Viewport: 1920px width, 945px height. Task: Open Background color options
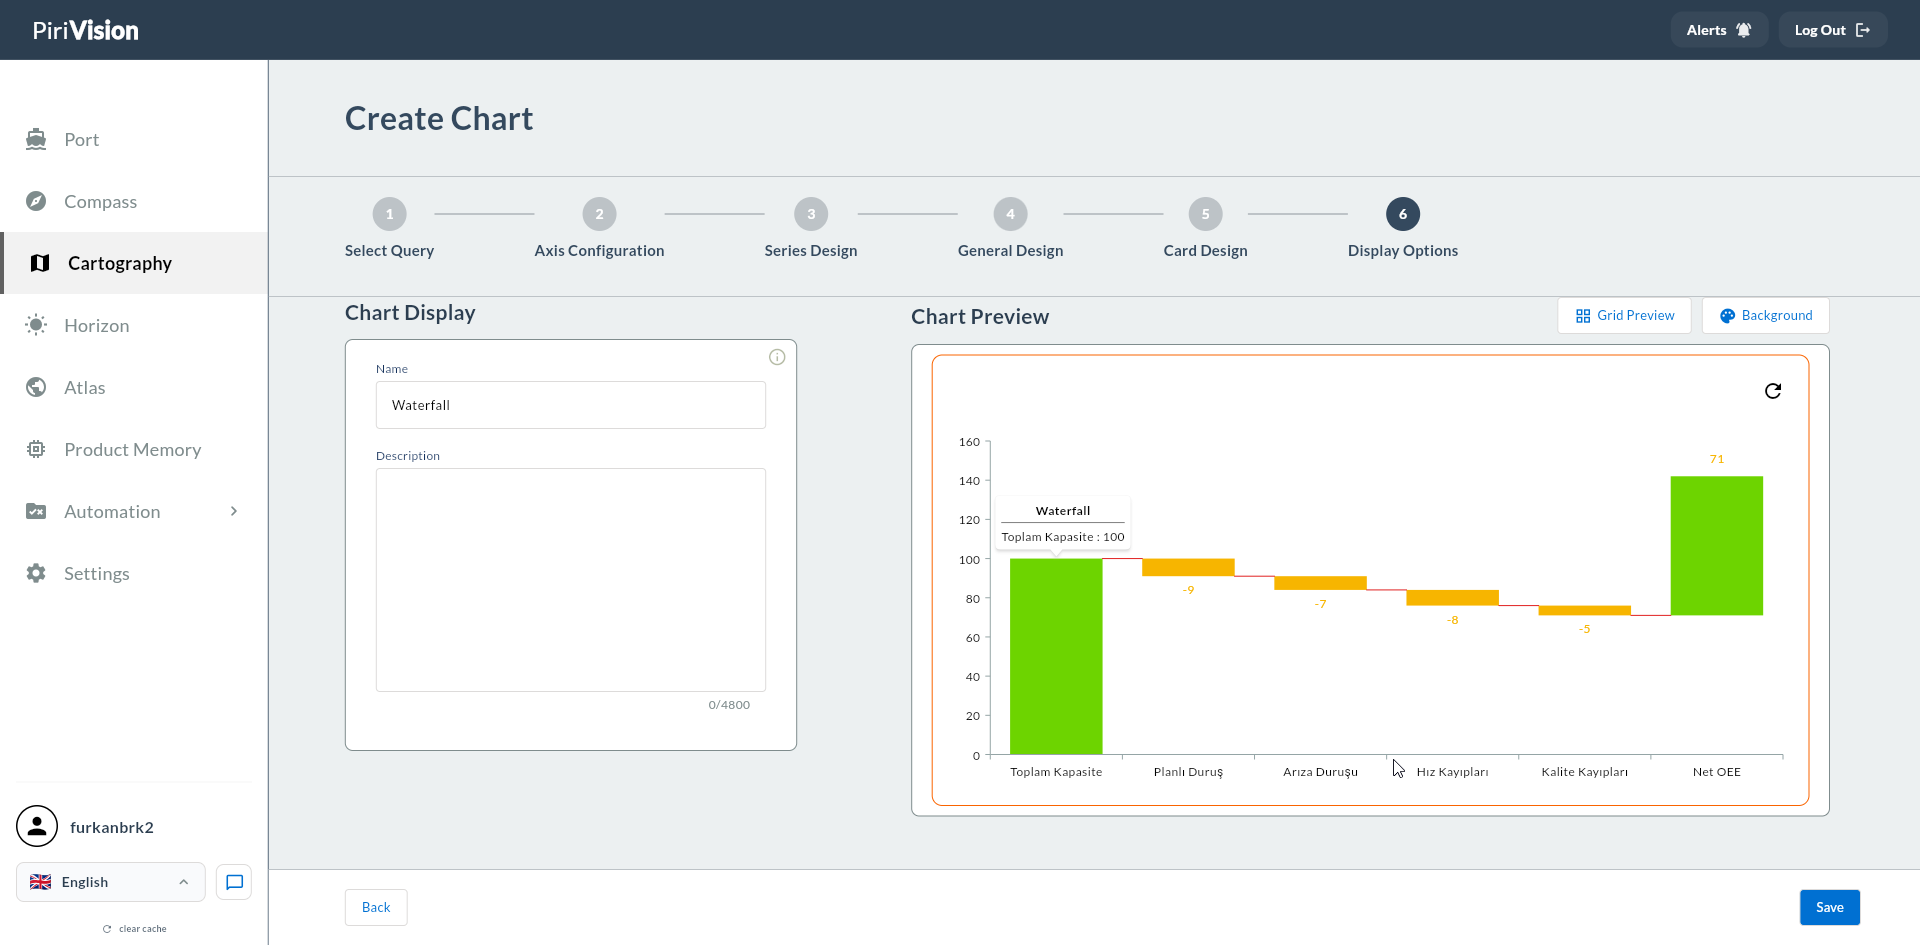[1766, 315]
